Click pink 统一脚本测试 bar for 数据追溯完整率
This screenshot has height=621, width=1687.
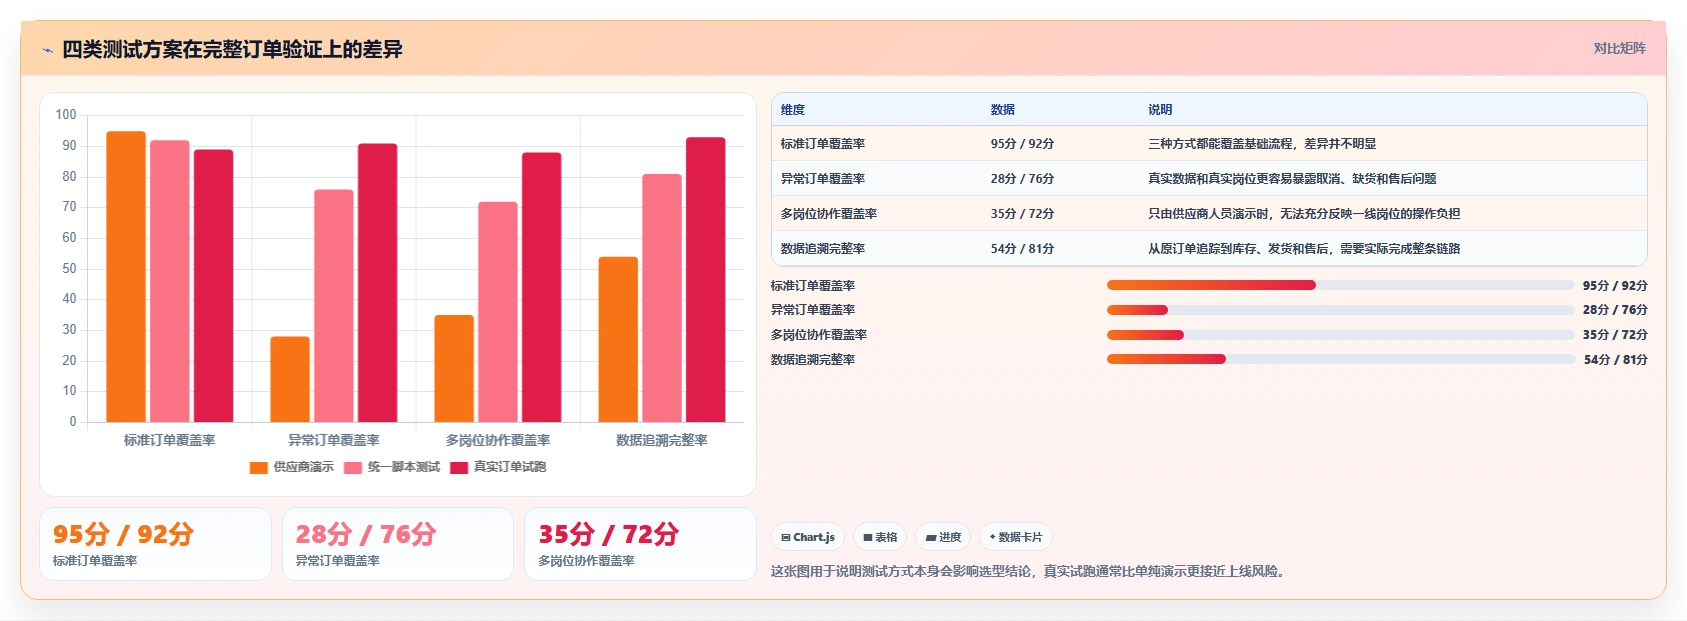click(662, 298)
